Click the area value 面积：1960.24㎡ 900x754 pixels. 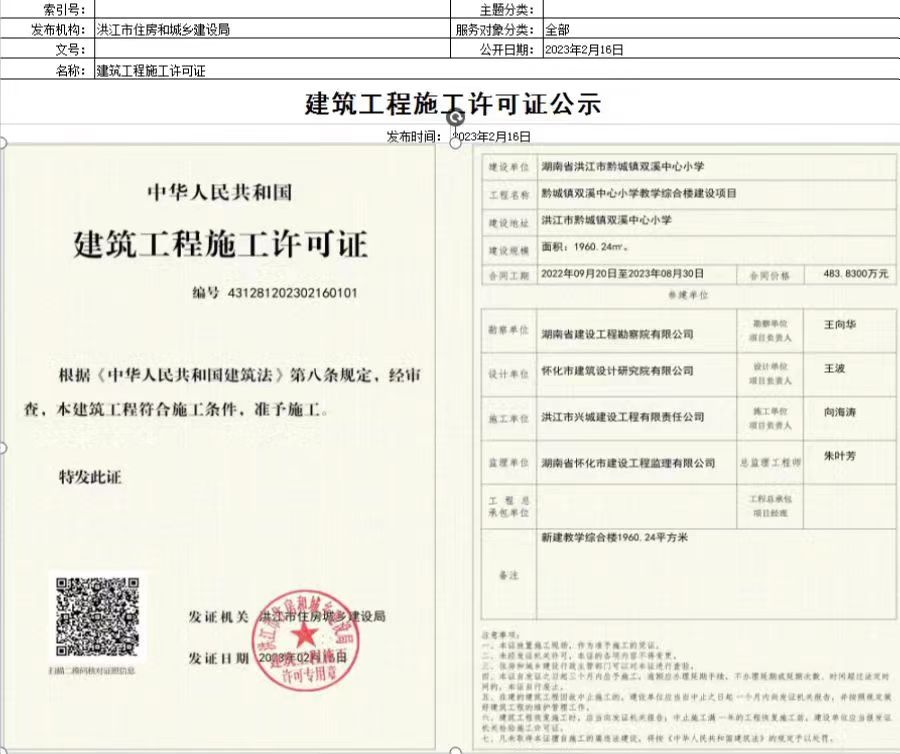tap(584, 247)
